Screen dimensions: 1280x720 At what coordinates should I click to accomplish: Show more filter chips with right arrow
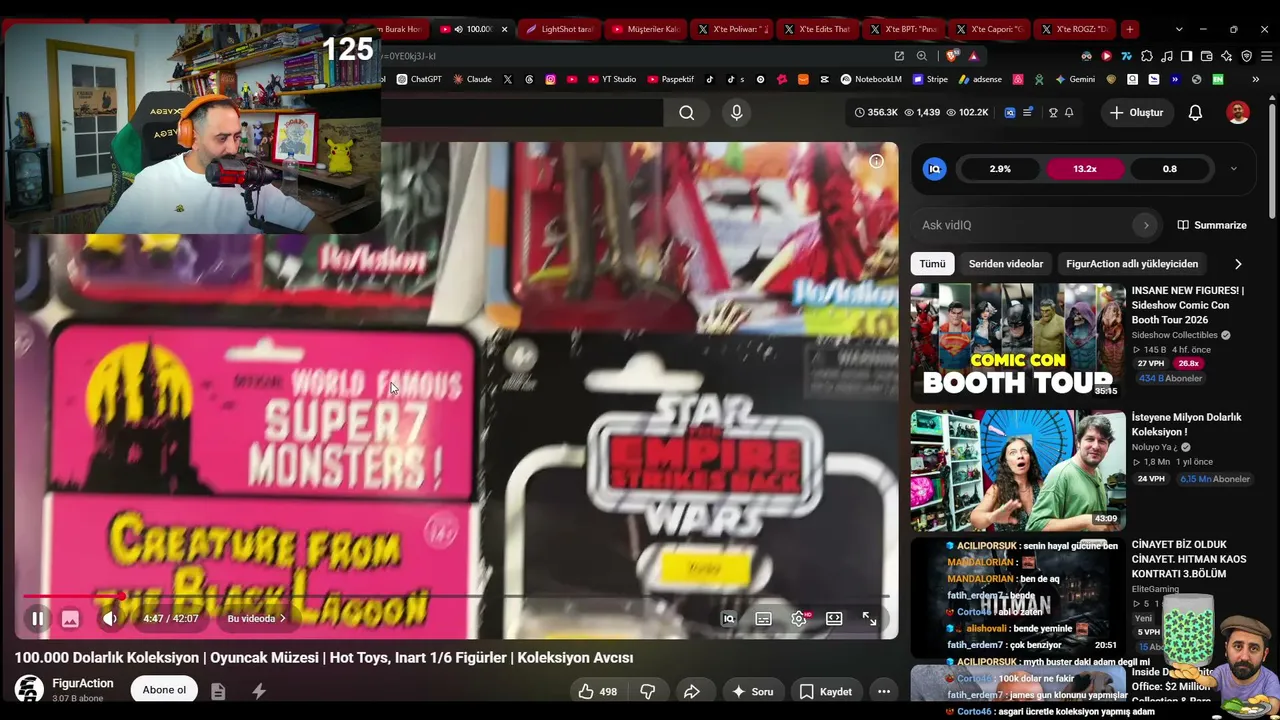pyautogui.click(x=1238, y=264)
